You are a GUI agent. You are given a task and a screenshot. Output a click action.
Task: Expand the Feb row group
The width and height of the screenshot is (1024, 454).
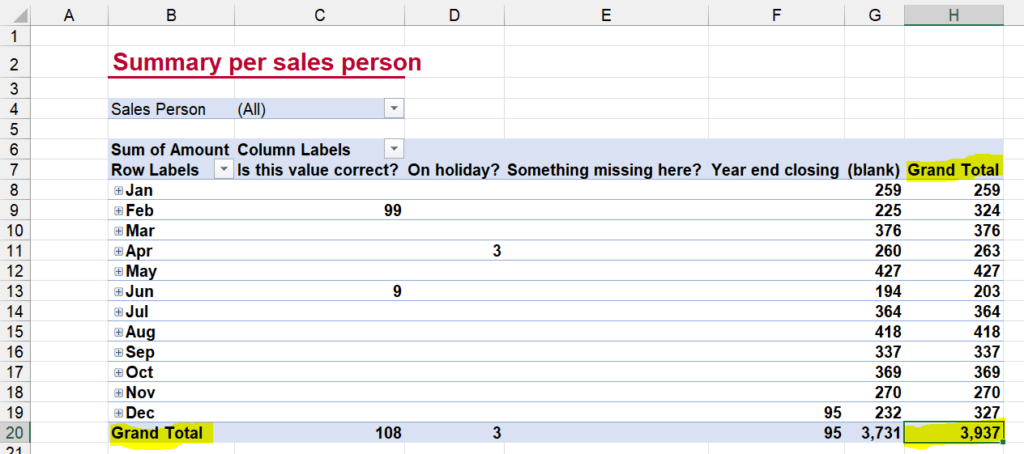118,210
